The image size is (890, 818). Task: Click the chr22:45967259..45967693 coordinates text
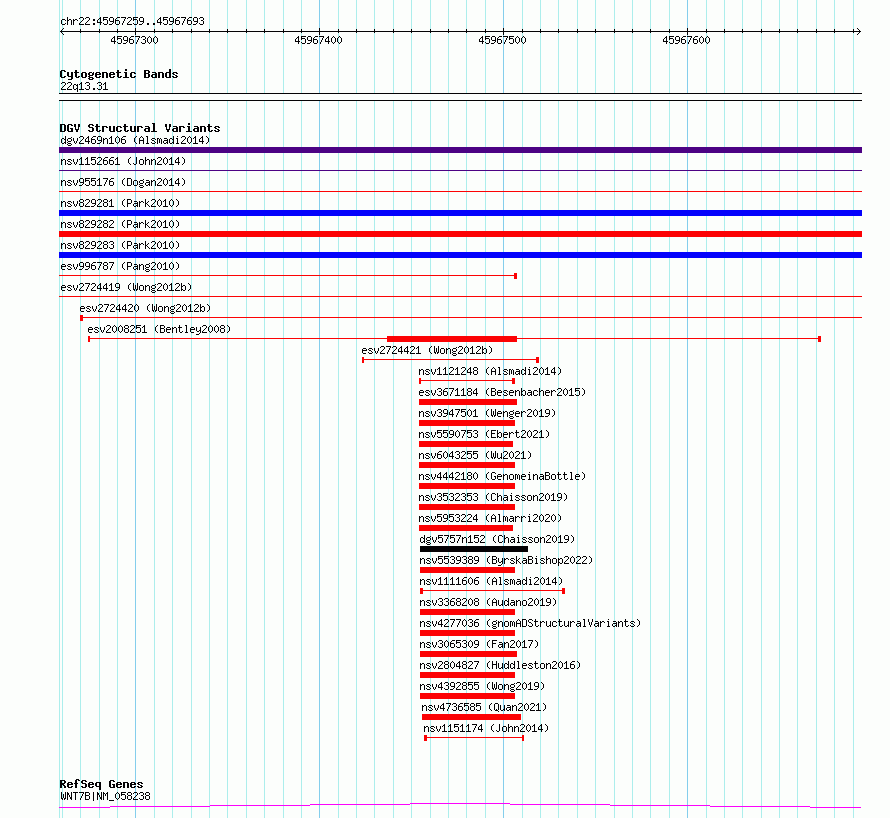(x=132, y=21)
